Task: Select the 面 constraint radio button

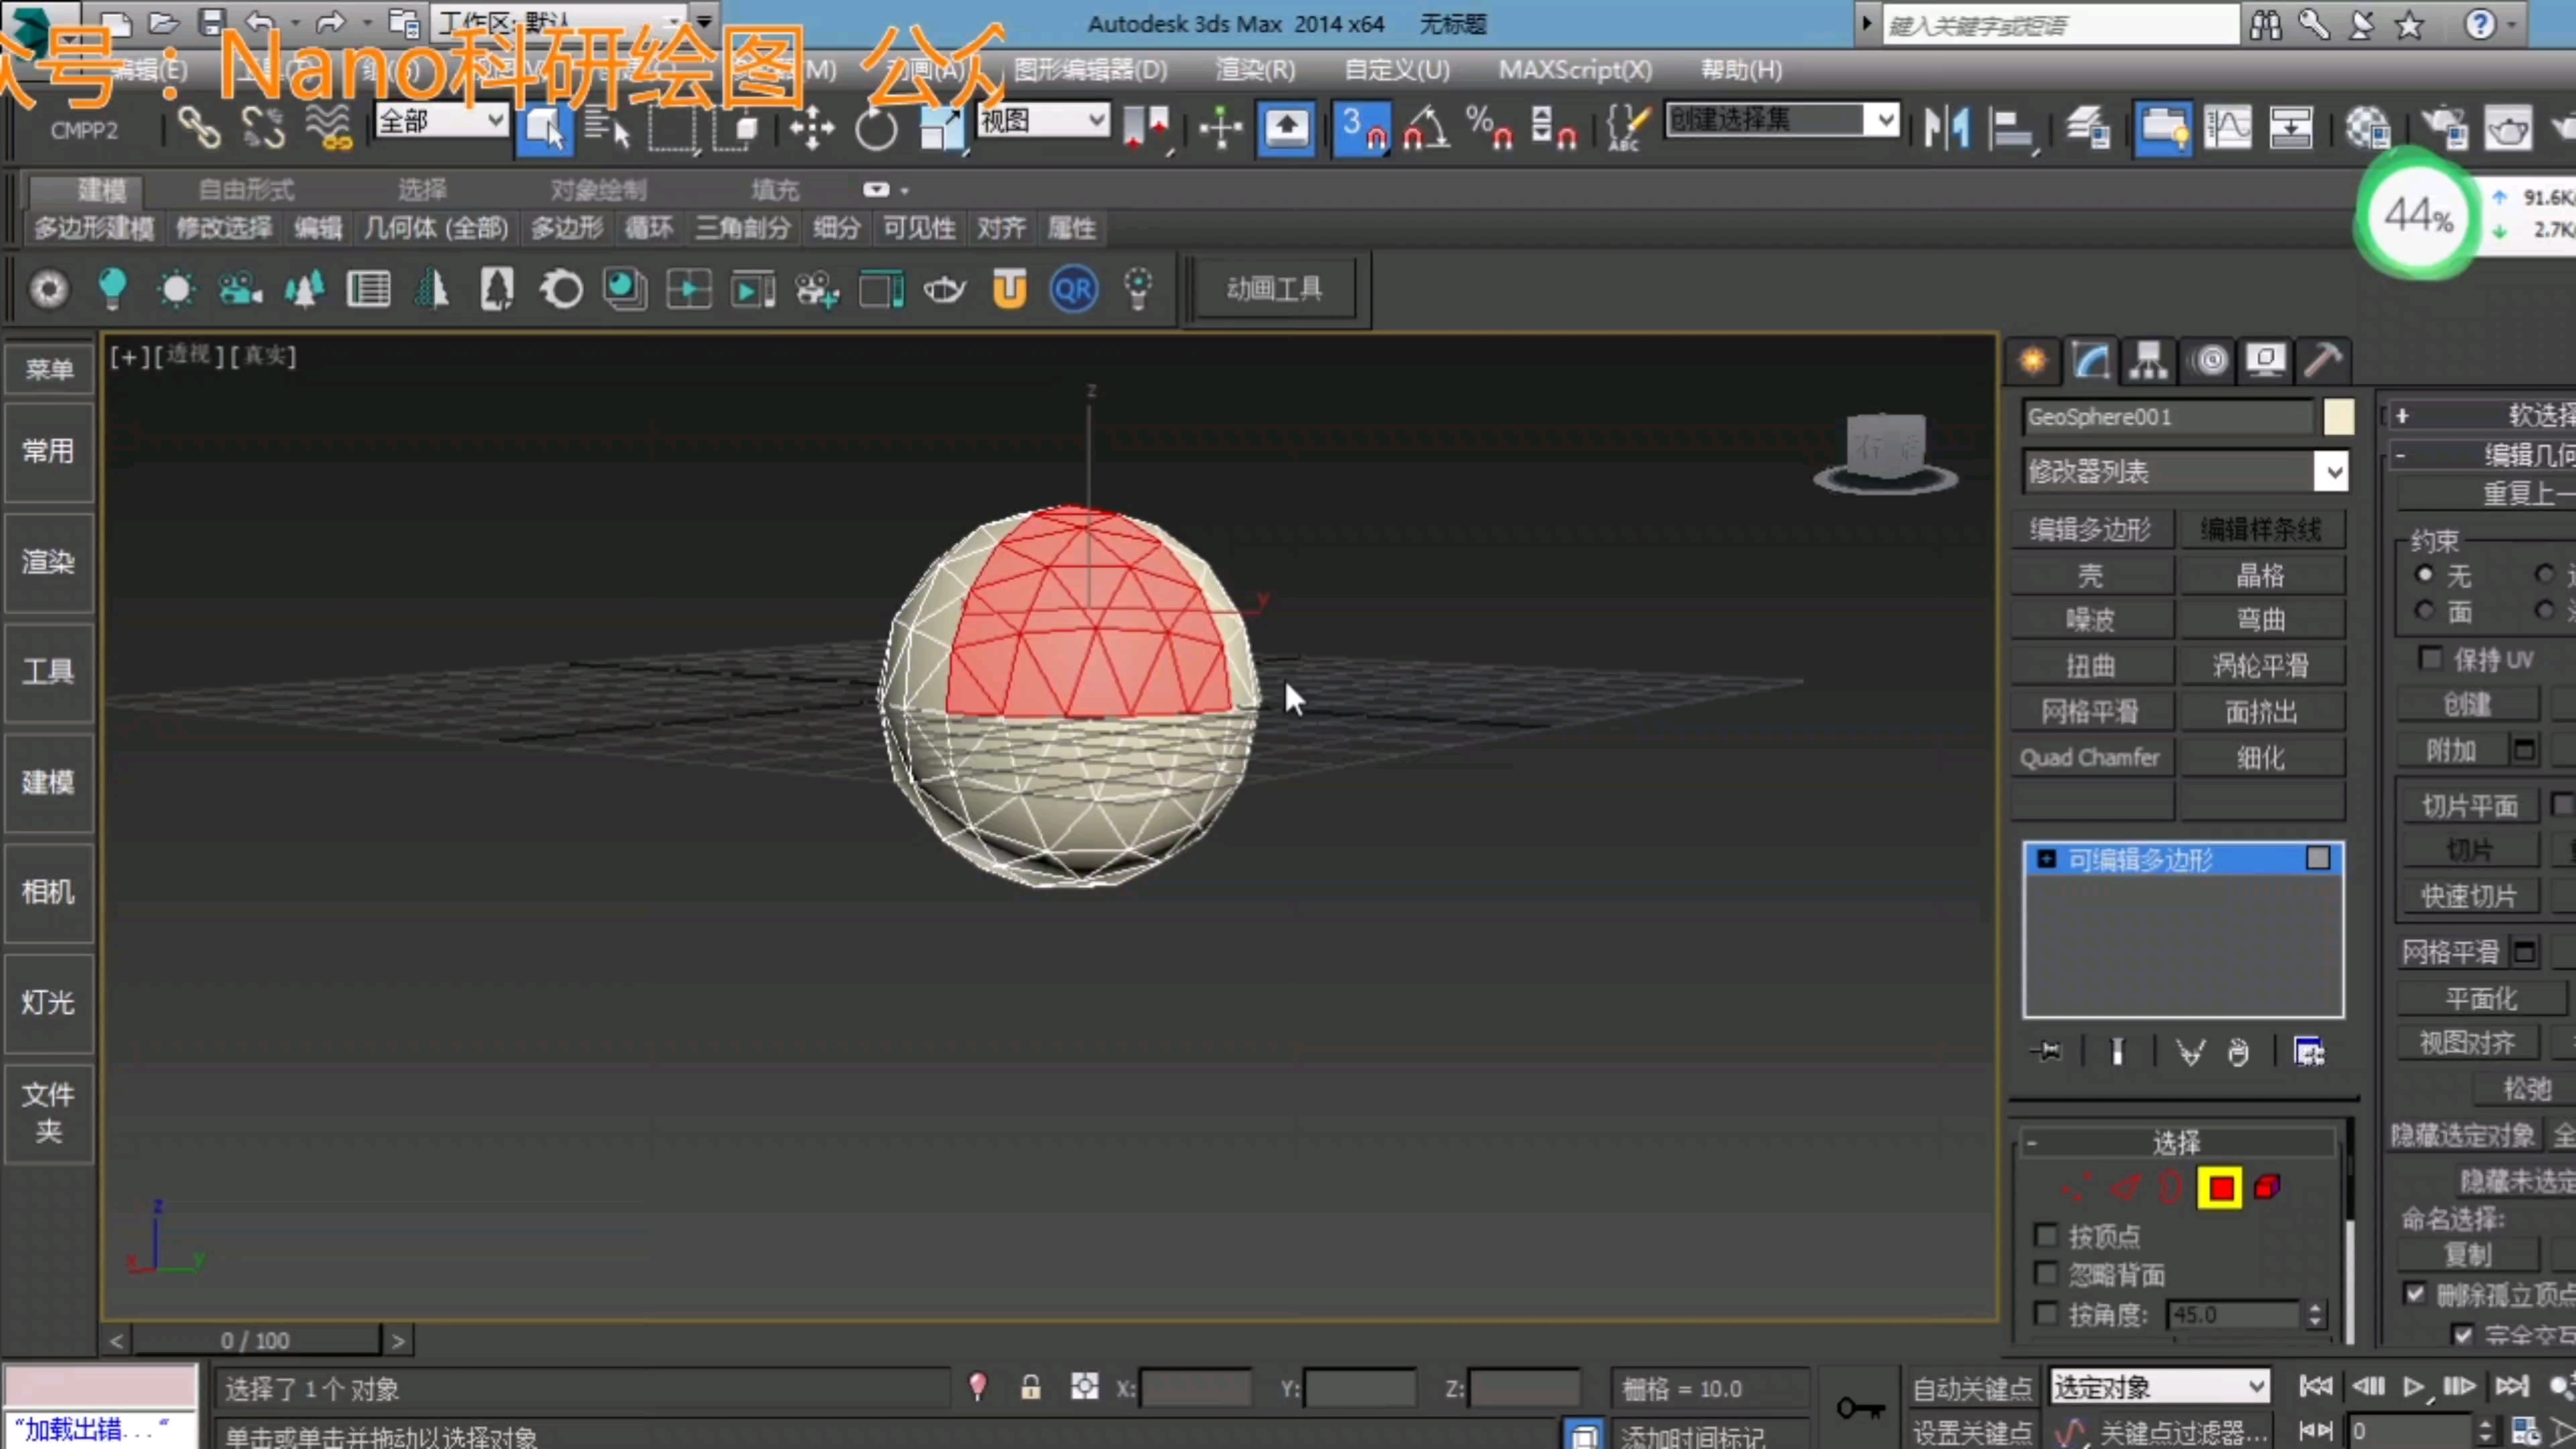Action: (2424, 610)
